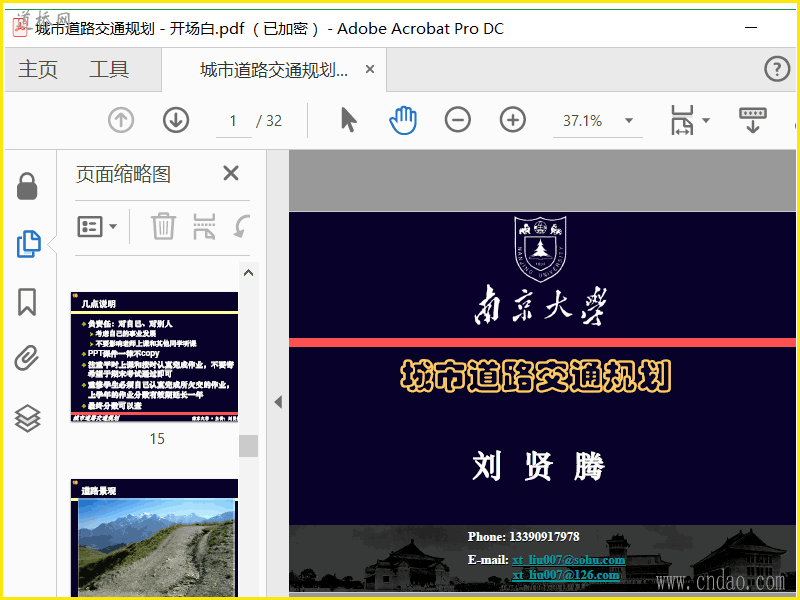Open the thumbnail options menu icon
This screenshot has width=800, height=600.
pyautogui.click(x=97, y=227)
